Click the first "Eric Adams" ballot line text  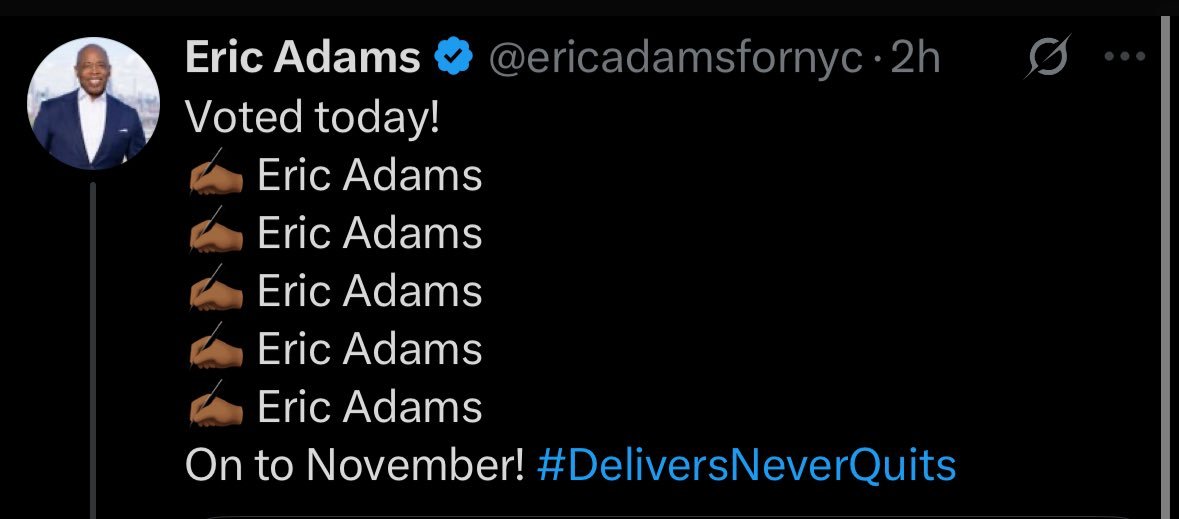click(370, 175)
